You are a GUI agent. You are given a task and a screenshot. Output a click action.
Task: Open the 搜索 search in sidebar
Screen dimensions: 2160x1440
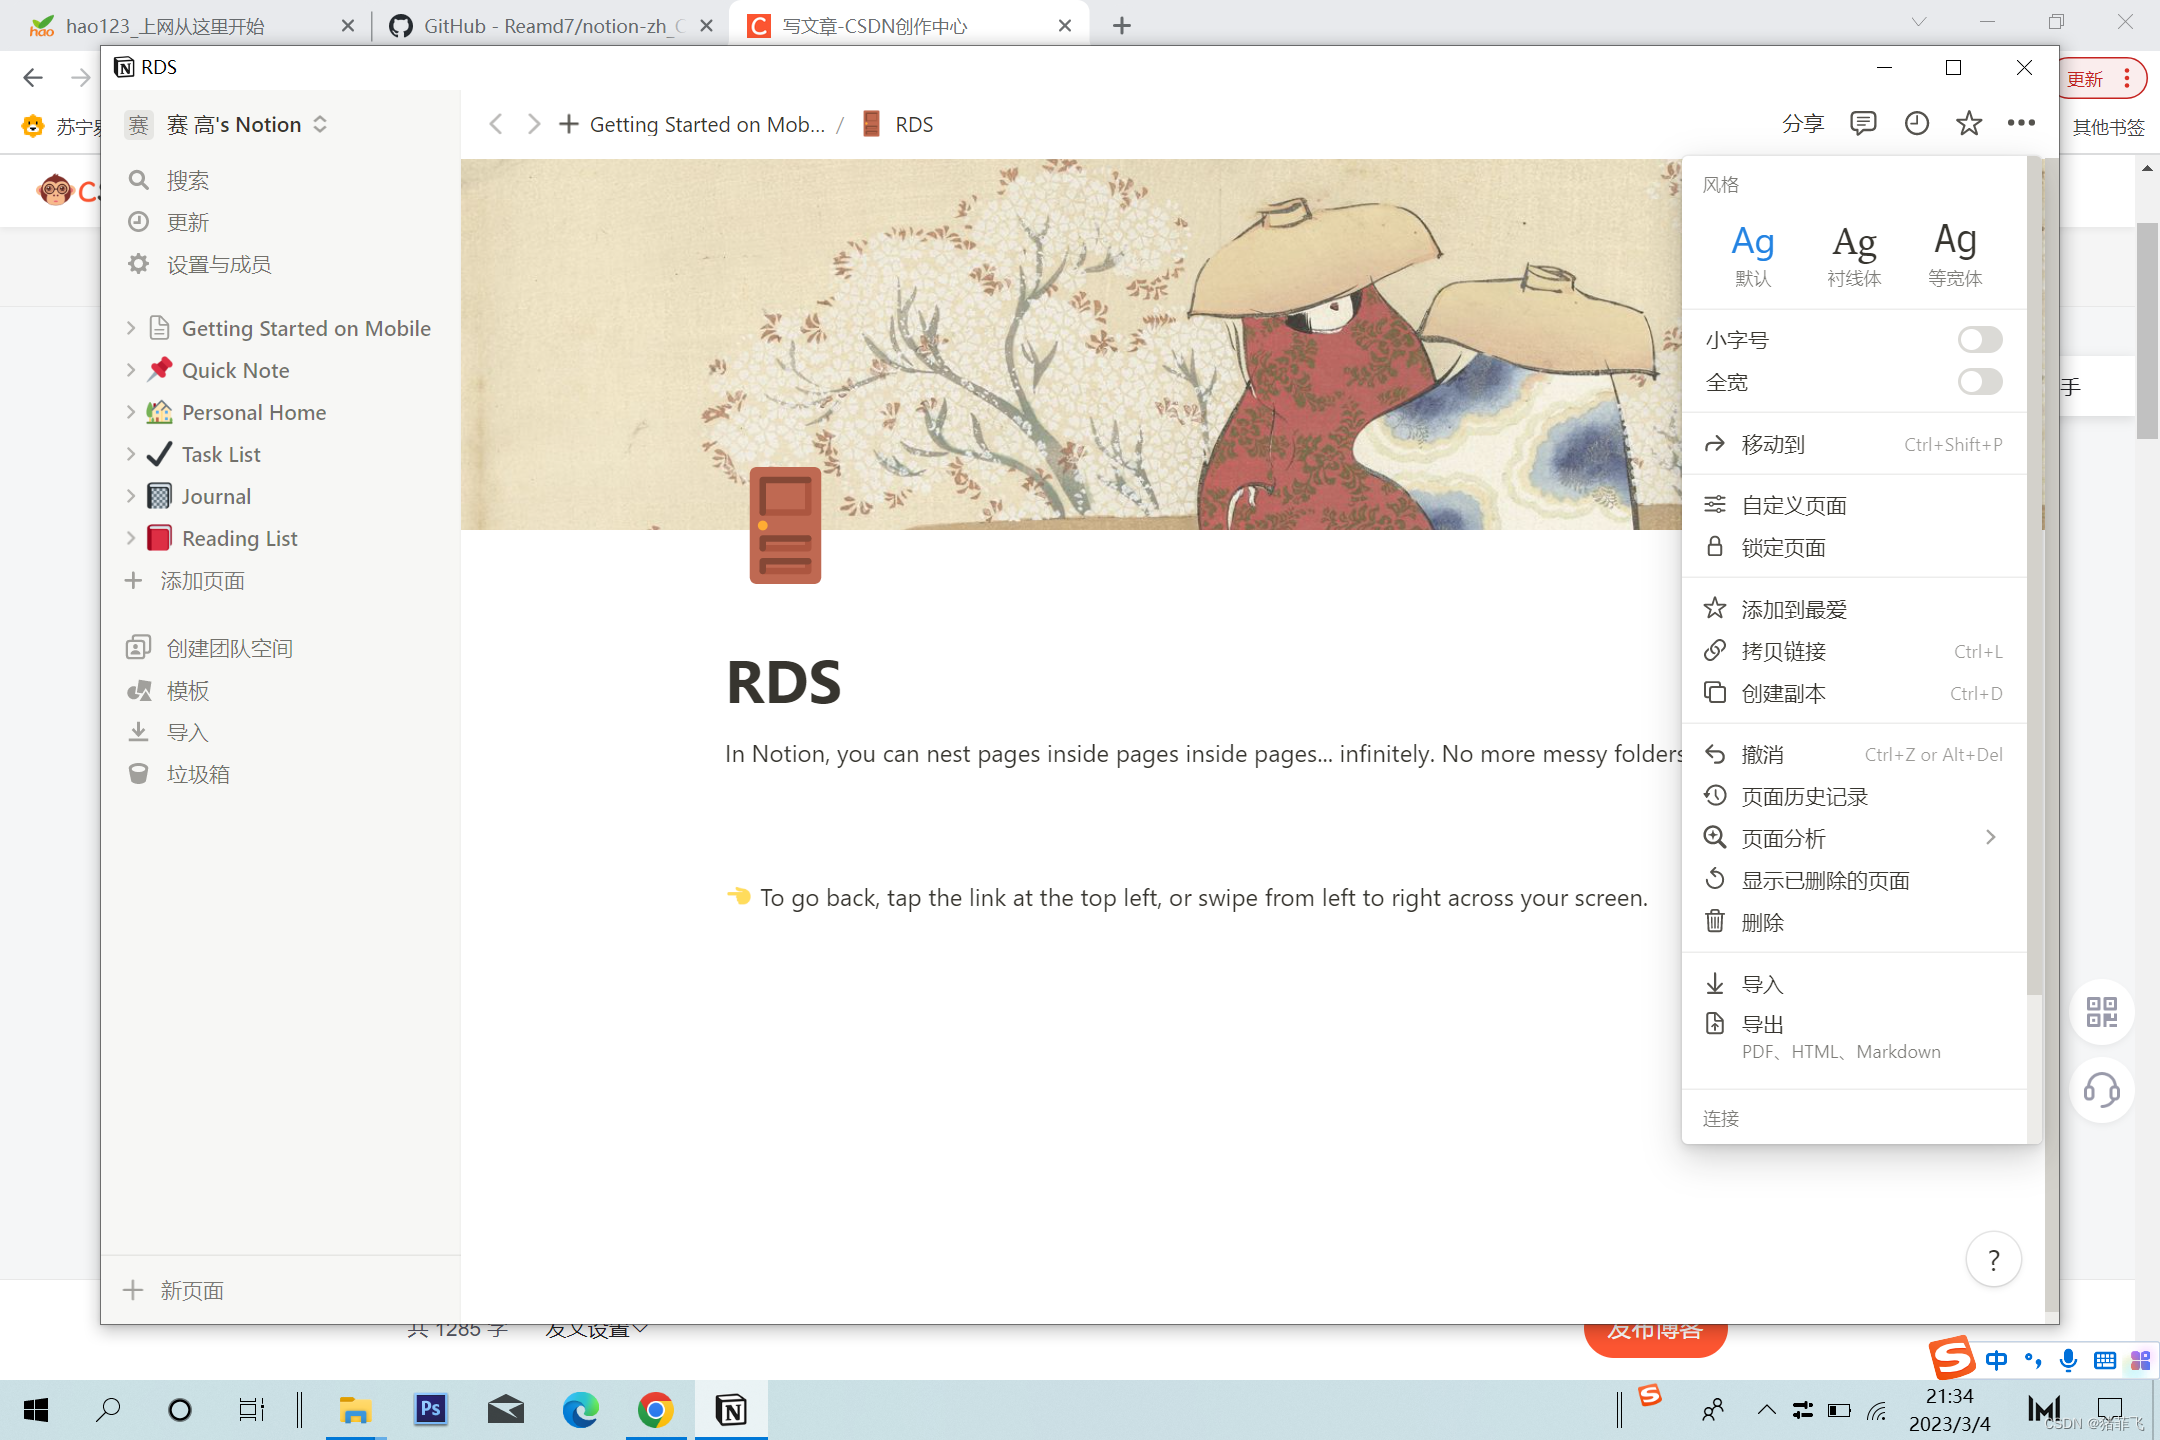pos(188,181)
